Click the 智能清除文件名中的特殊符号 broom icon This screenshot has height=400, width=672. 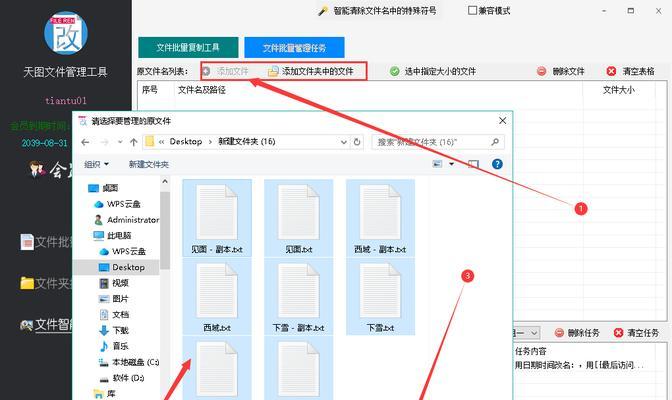(x=323, y=11)
